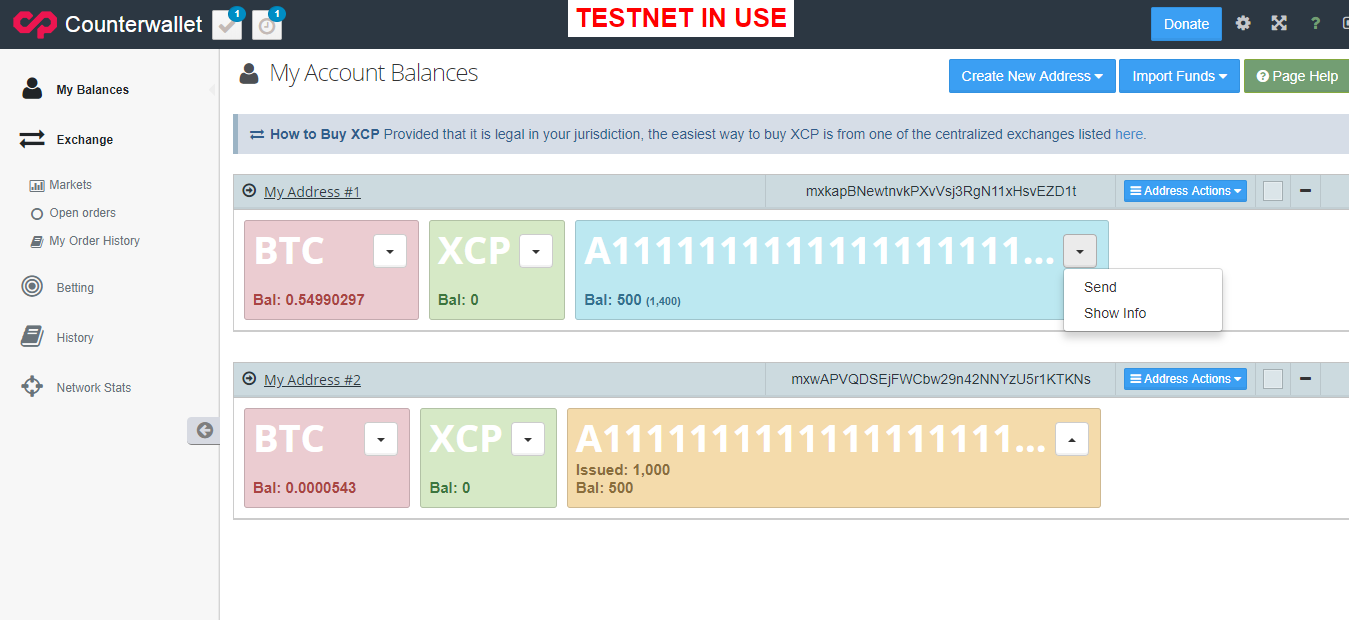Choose Send from the asset menu
1349x620 pixels.
pyautogui.click(x=1143, y=287)
